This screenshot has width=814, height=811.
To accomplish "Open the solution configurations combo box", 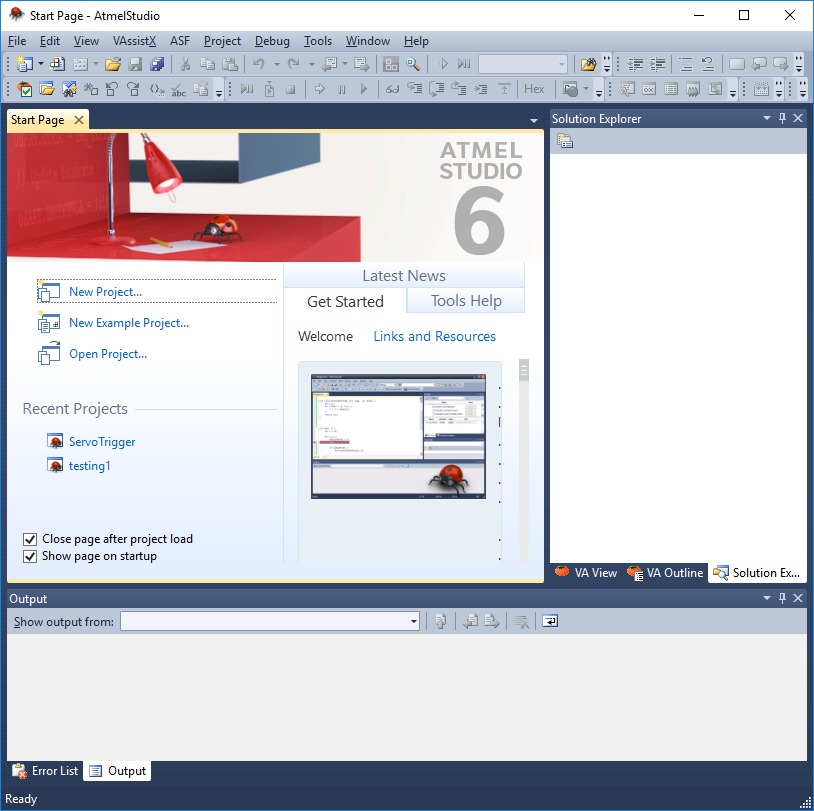I will (522, 64).
